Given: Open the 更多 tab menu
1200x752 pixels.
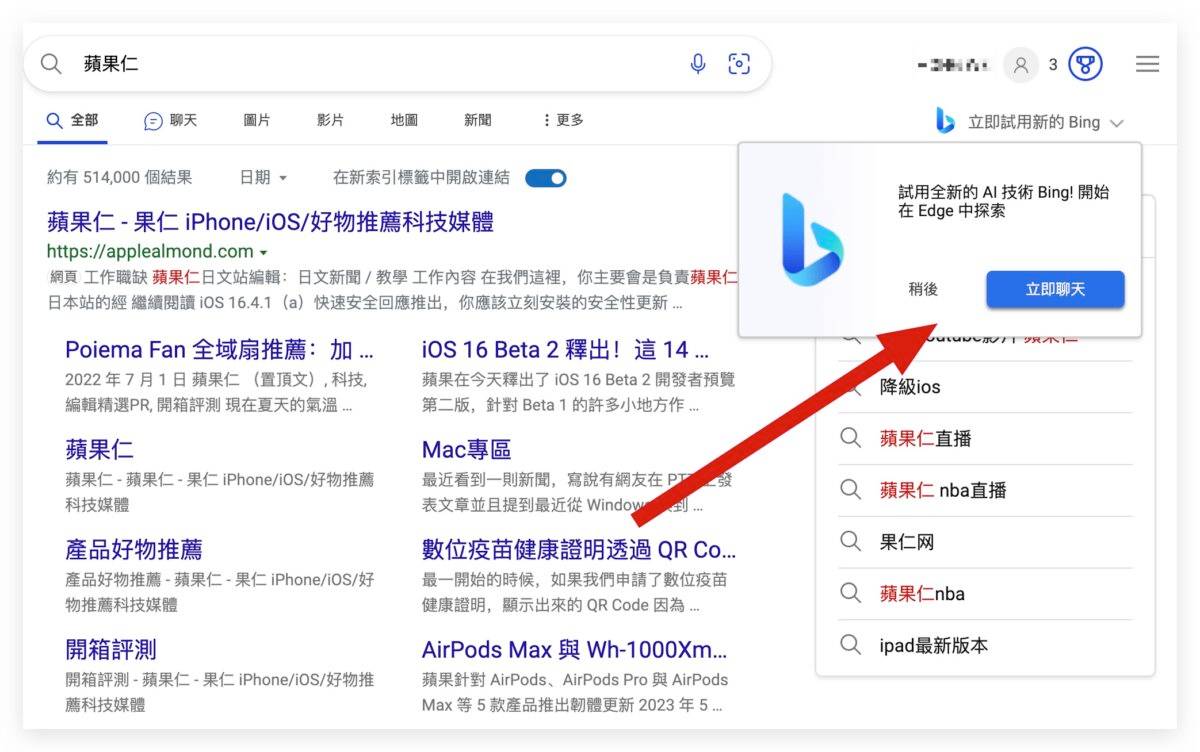Looking at the screenshot, I should click(563, 120).
